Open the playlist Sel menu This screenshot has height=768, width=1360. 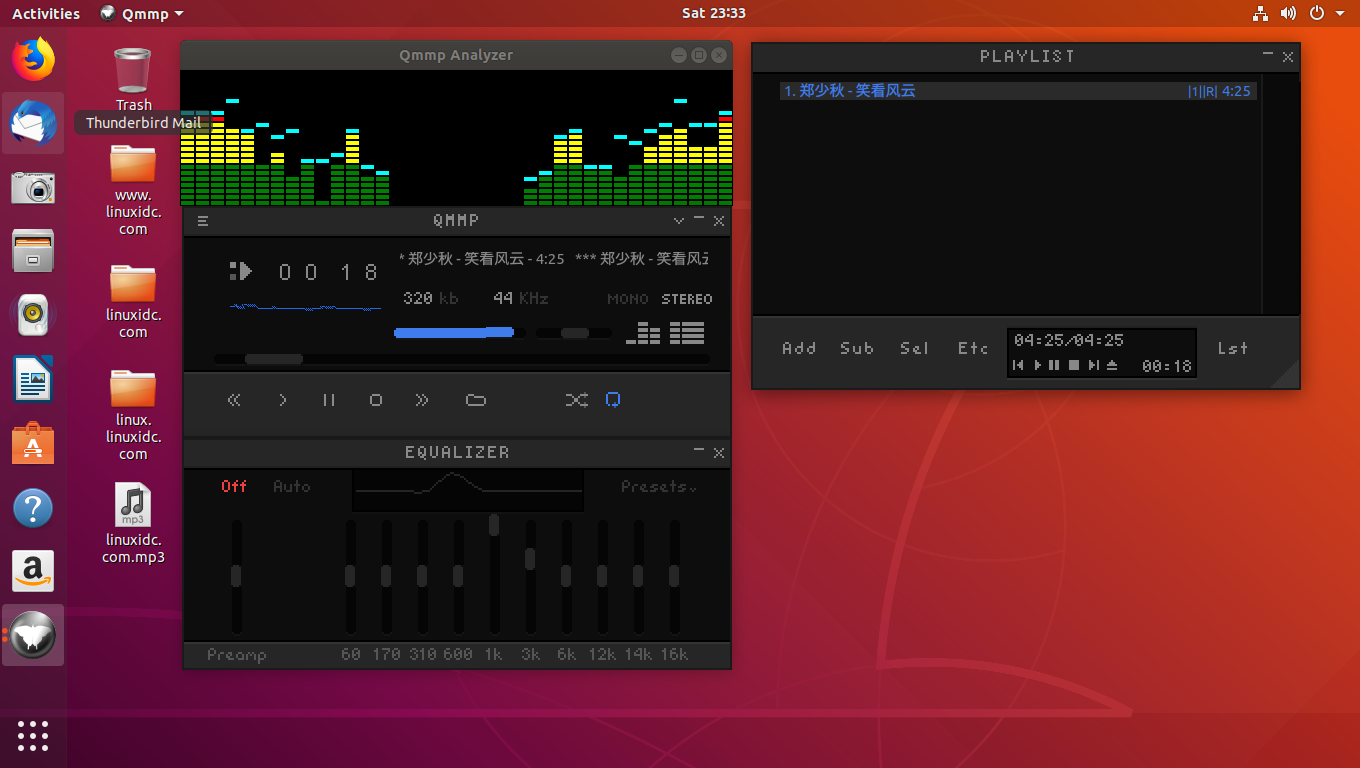pyautogui.click(x=914, y=348)
